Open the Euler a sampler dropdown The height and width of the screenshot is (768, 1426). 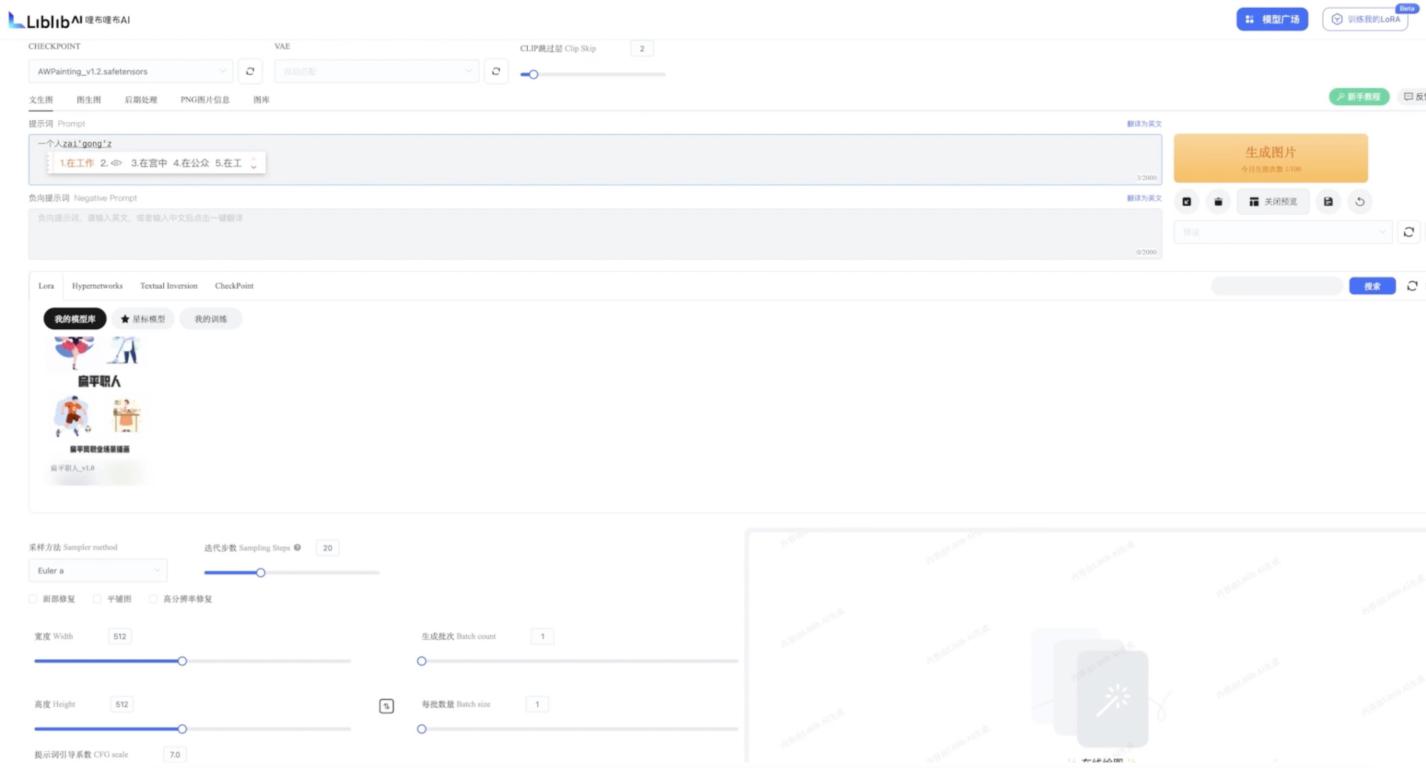click(x=97, y=571)
